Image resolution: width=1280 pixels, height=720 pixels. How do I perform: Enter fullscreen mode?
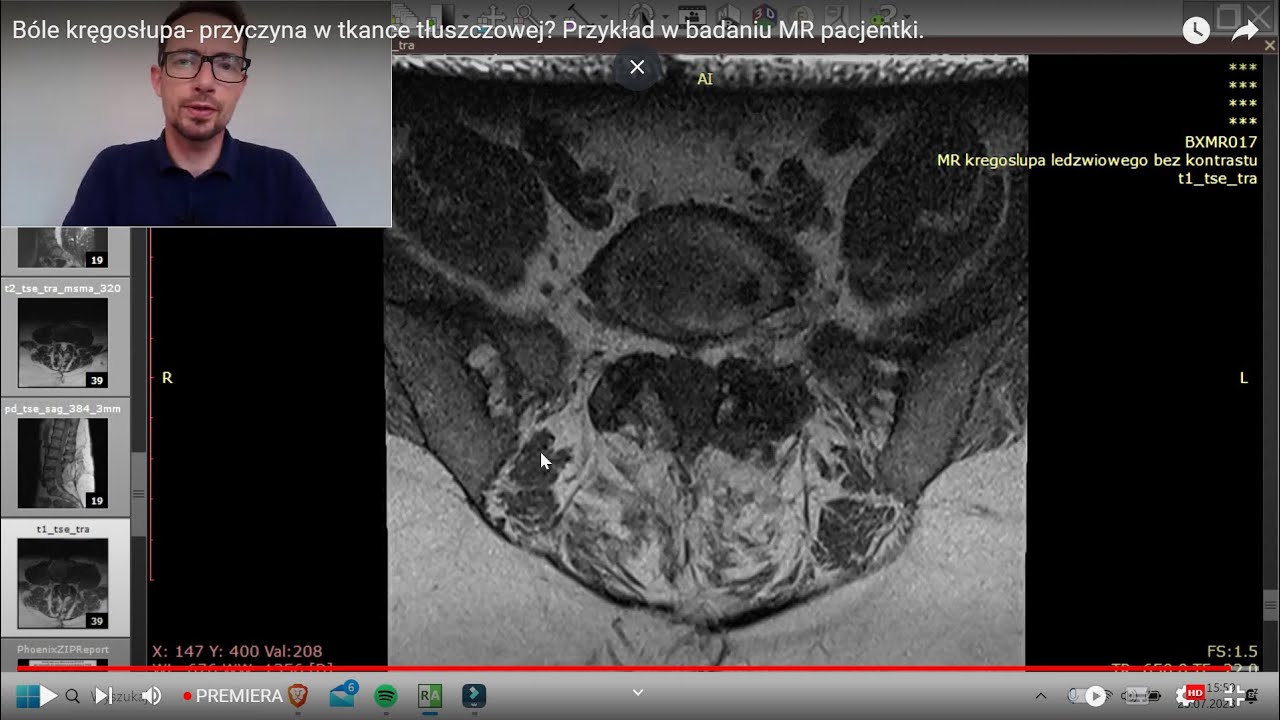pyautogui.click(x=1235, y=696)
